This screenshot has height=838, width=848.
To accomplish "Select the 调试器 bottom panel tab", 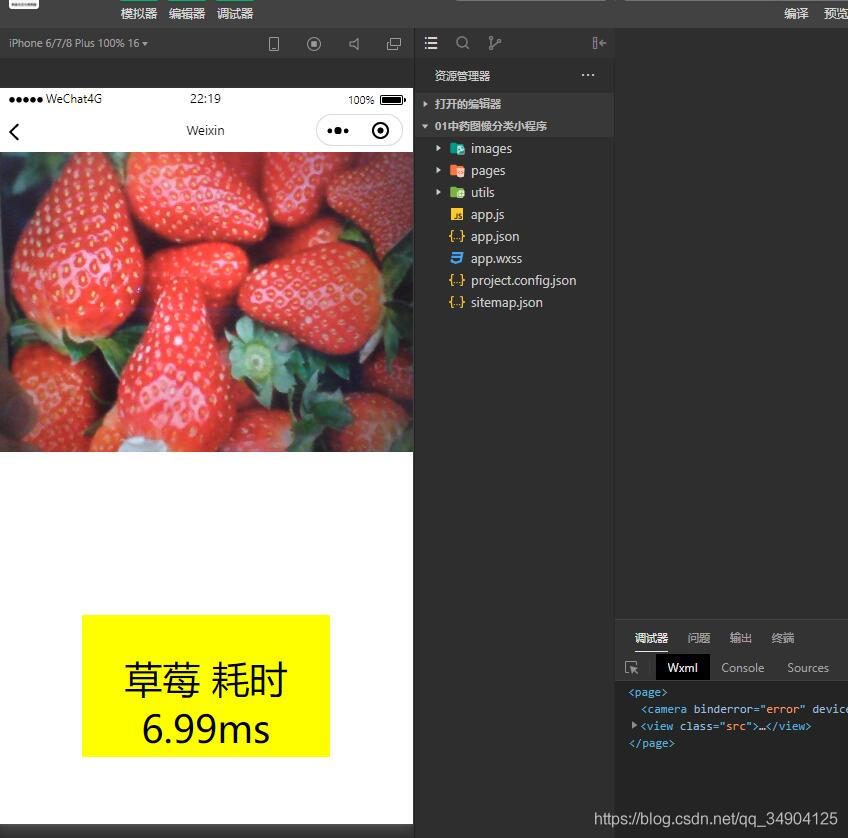I will tap(651, 638).
